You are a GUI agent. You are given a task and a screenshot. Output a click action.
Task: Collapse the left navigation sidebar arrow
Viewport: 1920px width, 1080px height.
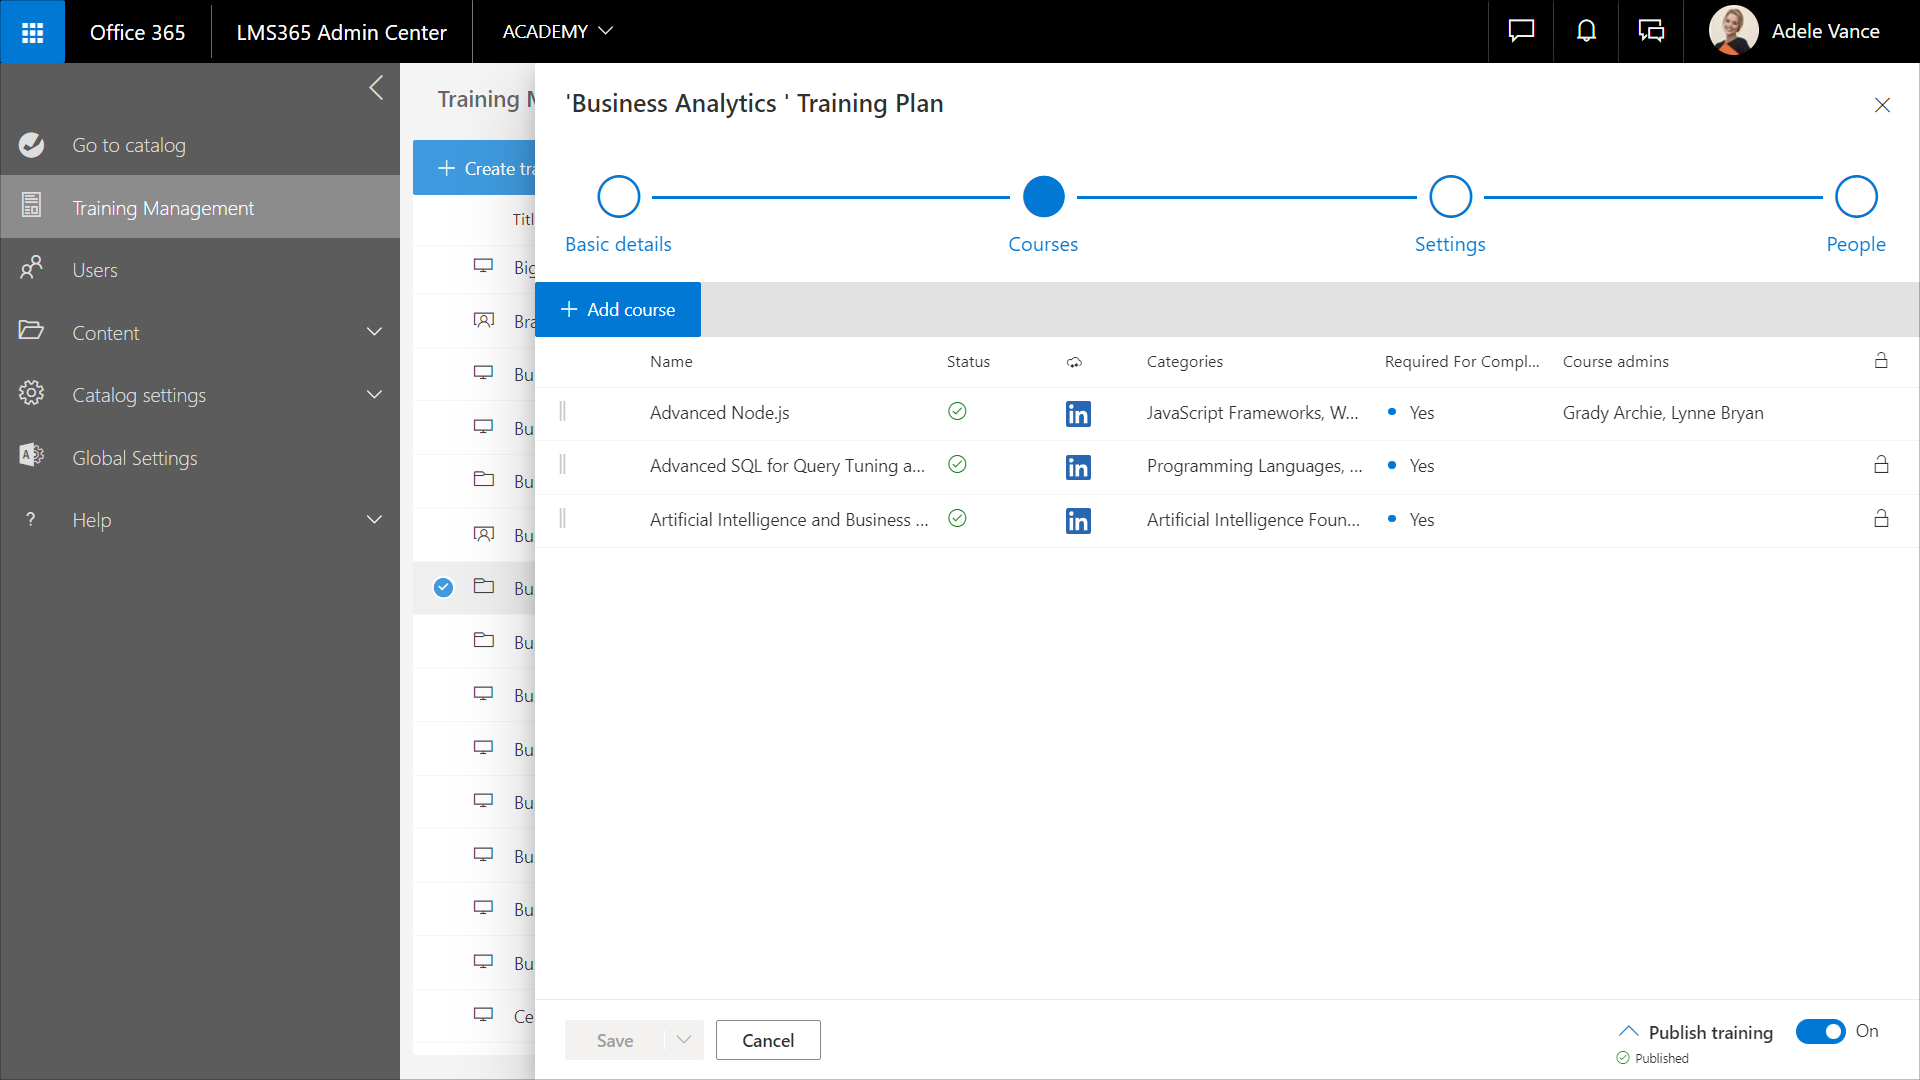(x=376, y=88)
